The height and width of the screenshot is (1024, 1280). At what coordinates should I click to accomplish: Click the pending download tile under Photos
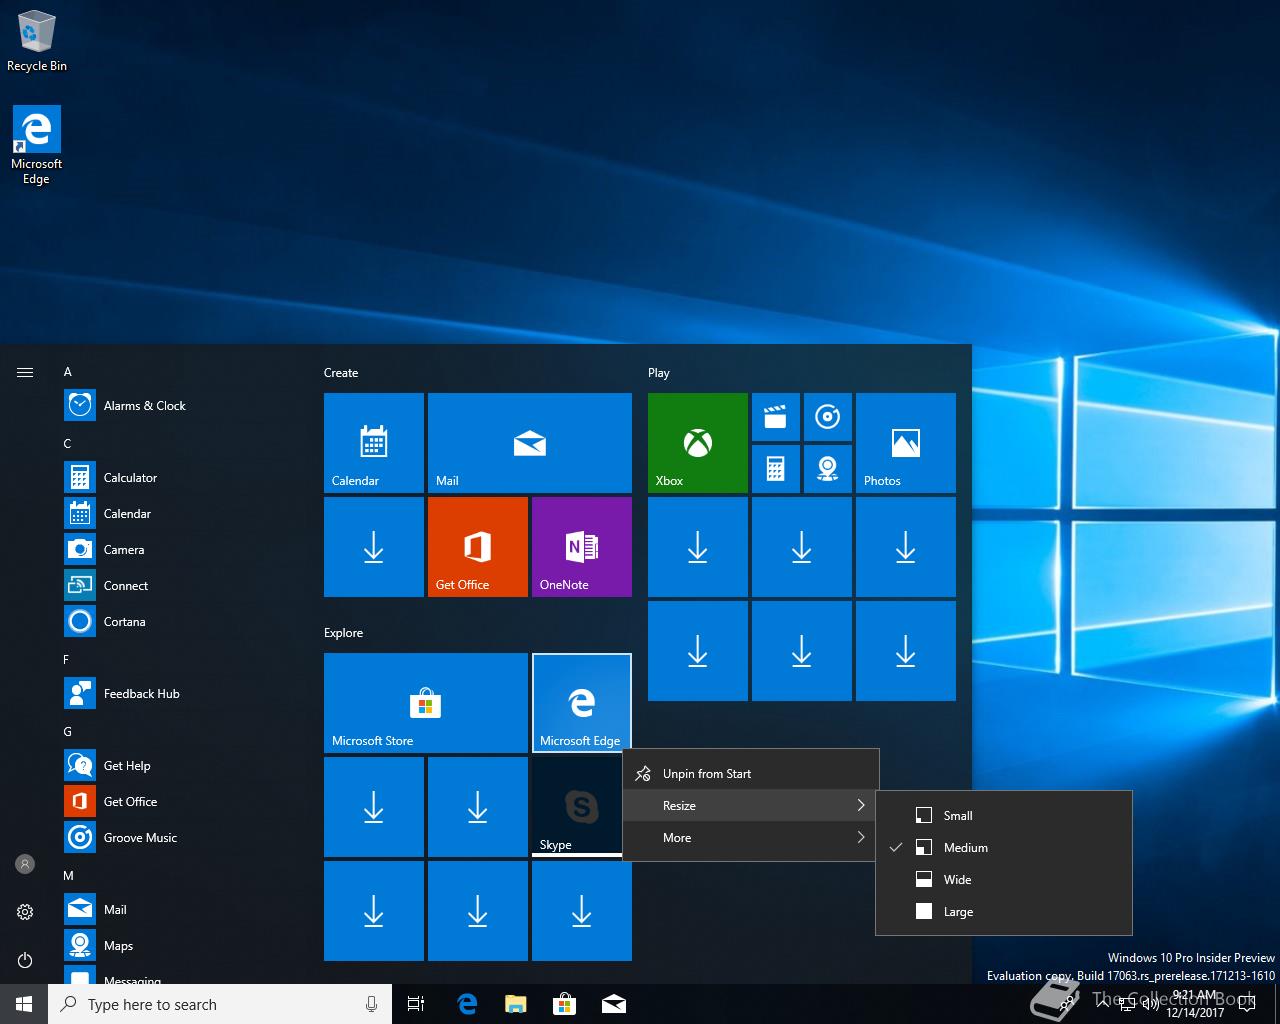tap(906, 547)
